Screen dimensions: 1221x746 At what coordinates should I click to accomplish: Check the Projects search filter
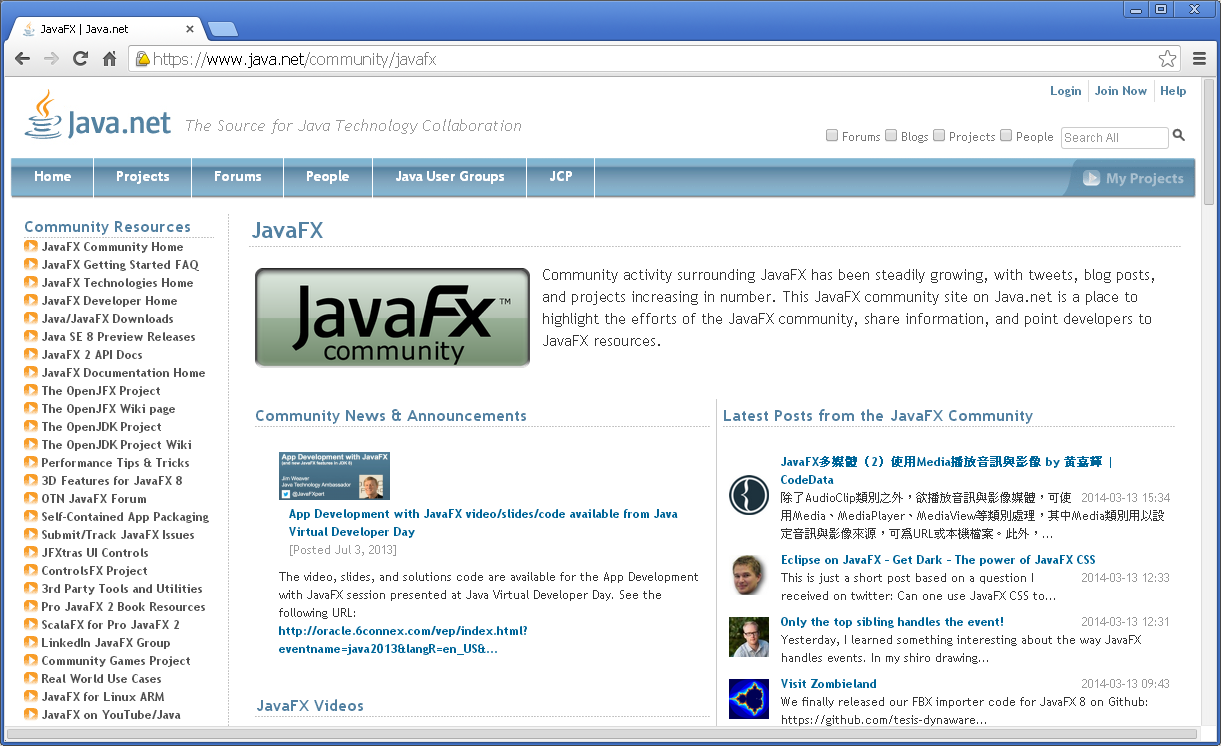[x=939, y=136]
